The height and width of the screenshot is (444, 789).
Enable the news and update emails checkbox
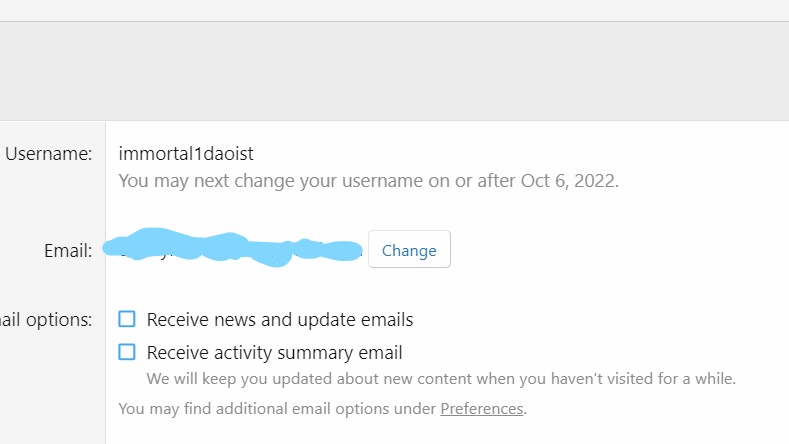click(x=127, y=319)
